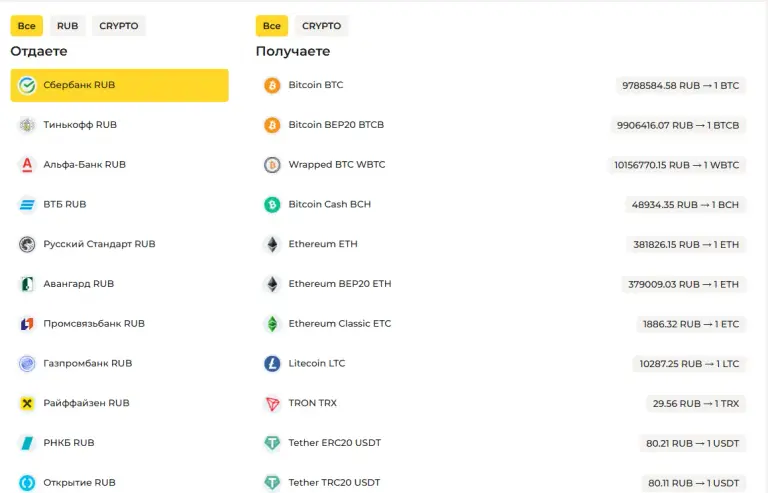Image resolution: width=768 pixels, height=493 pixels.
Task: Click the Alfa-Bank red letter A icon
Action: [x=27, y=164]
